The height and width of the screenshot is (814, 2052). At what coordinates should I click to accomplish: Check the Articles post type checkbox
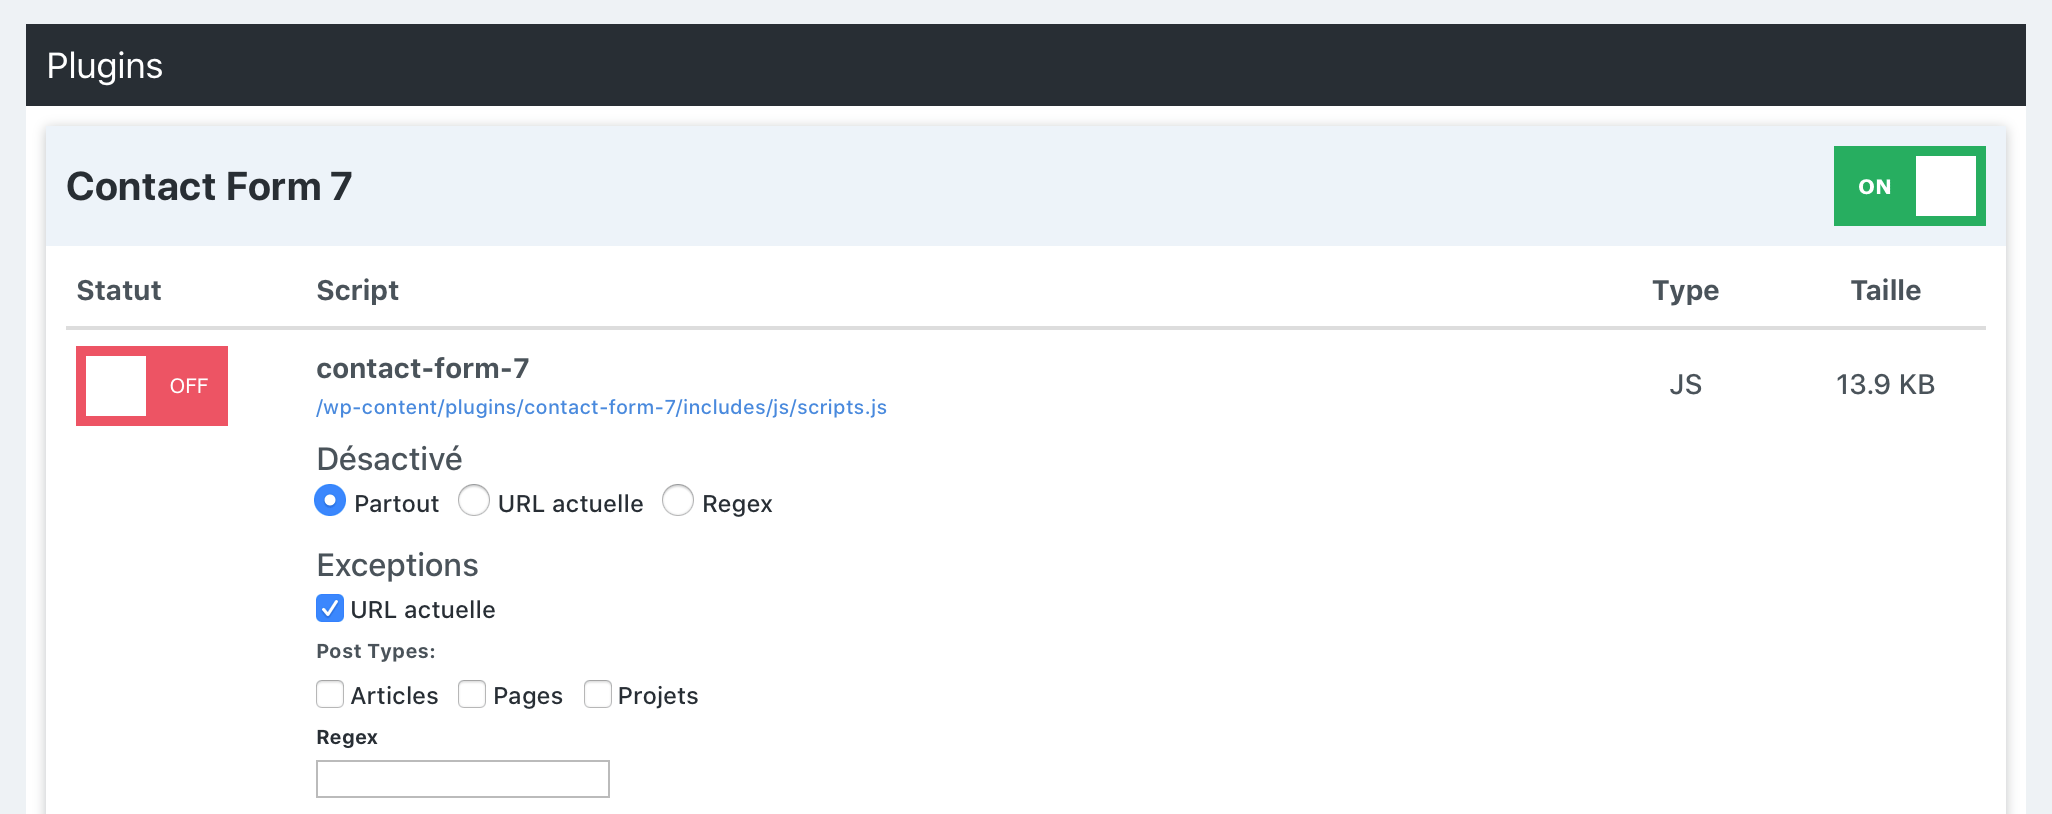point(330,694)
